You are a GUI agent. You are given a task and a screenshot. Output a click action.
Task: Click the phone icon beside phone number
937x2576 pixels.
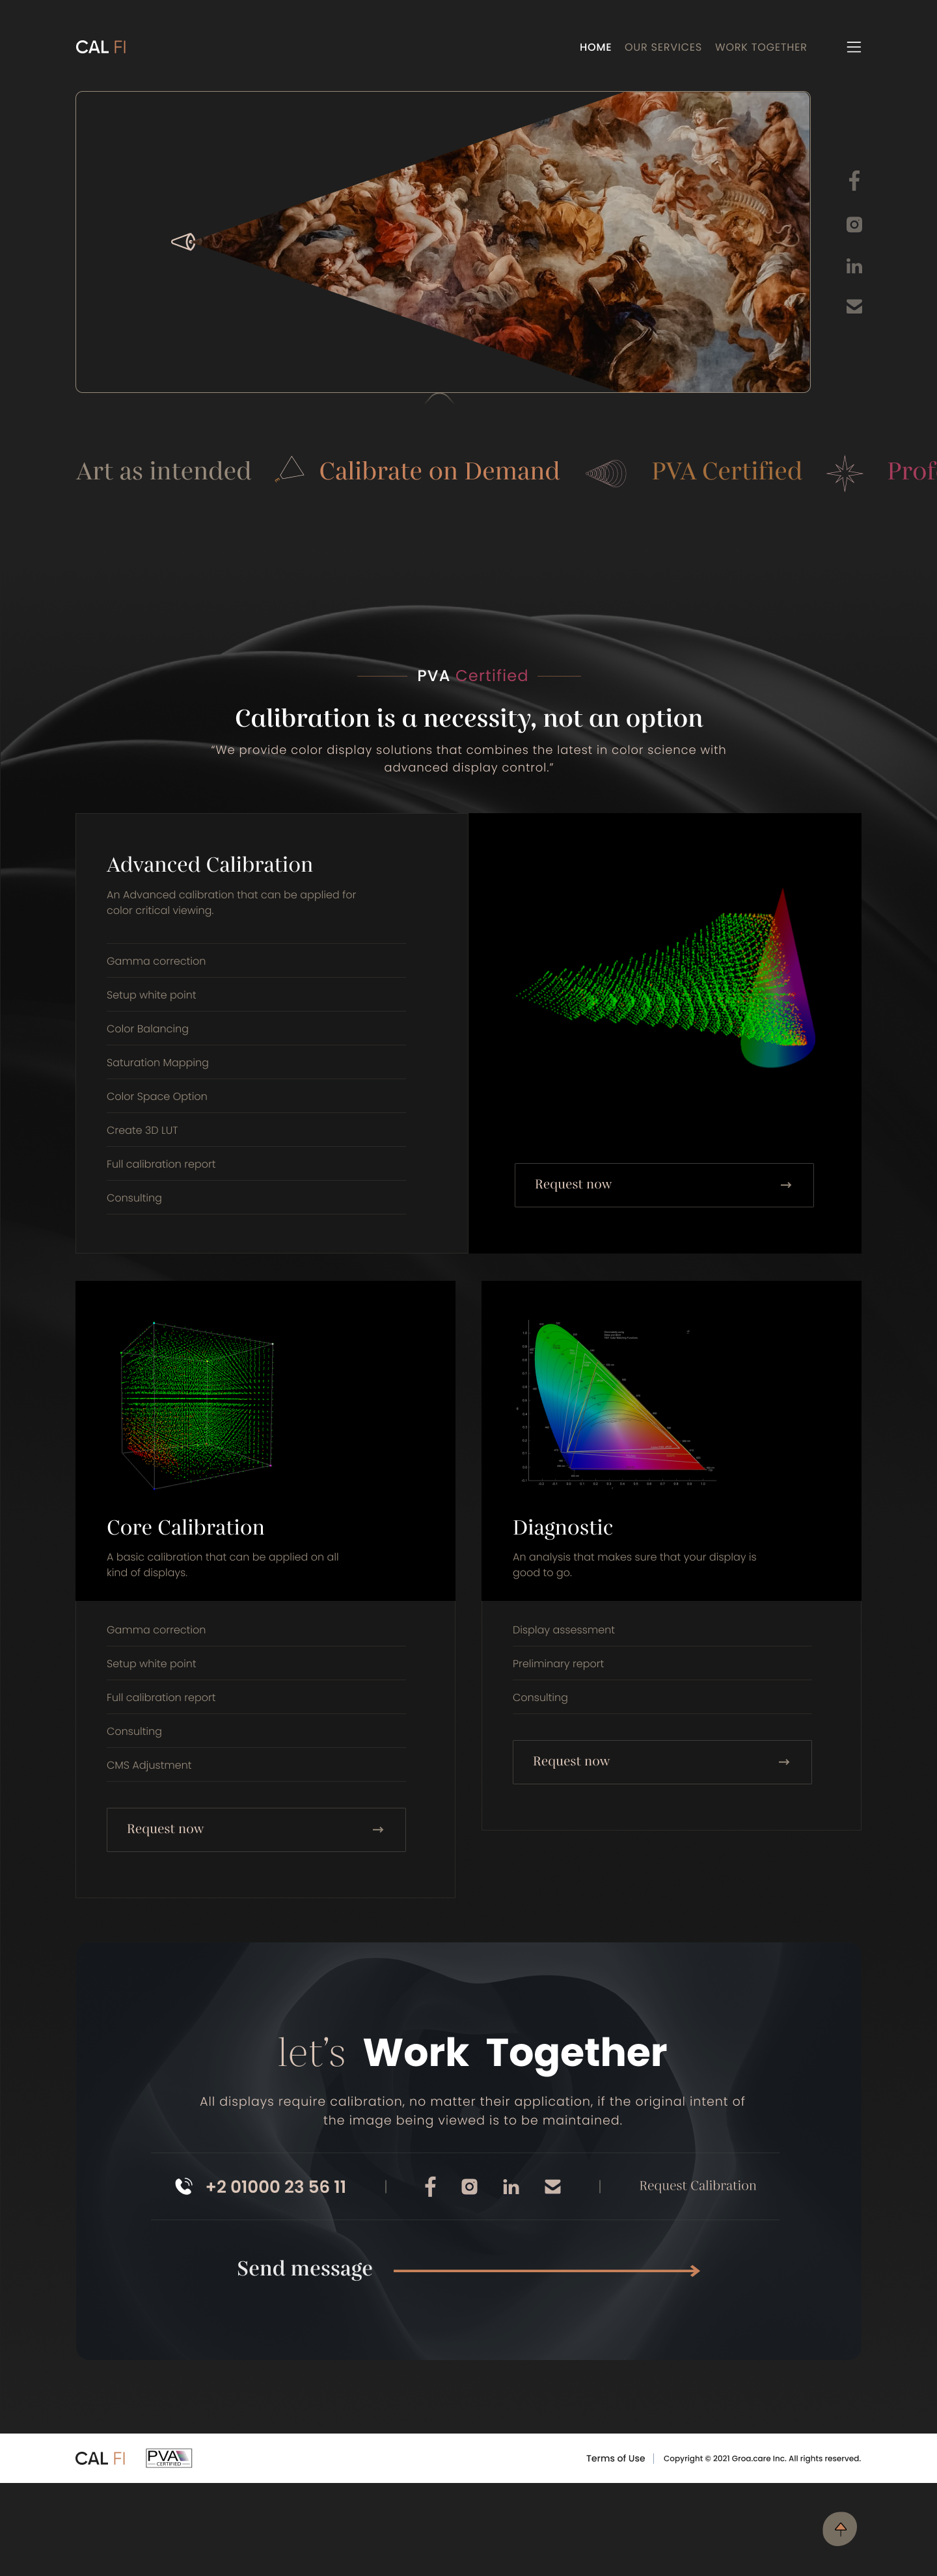tap(184, 2186)
